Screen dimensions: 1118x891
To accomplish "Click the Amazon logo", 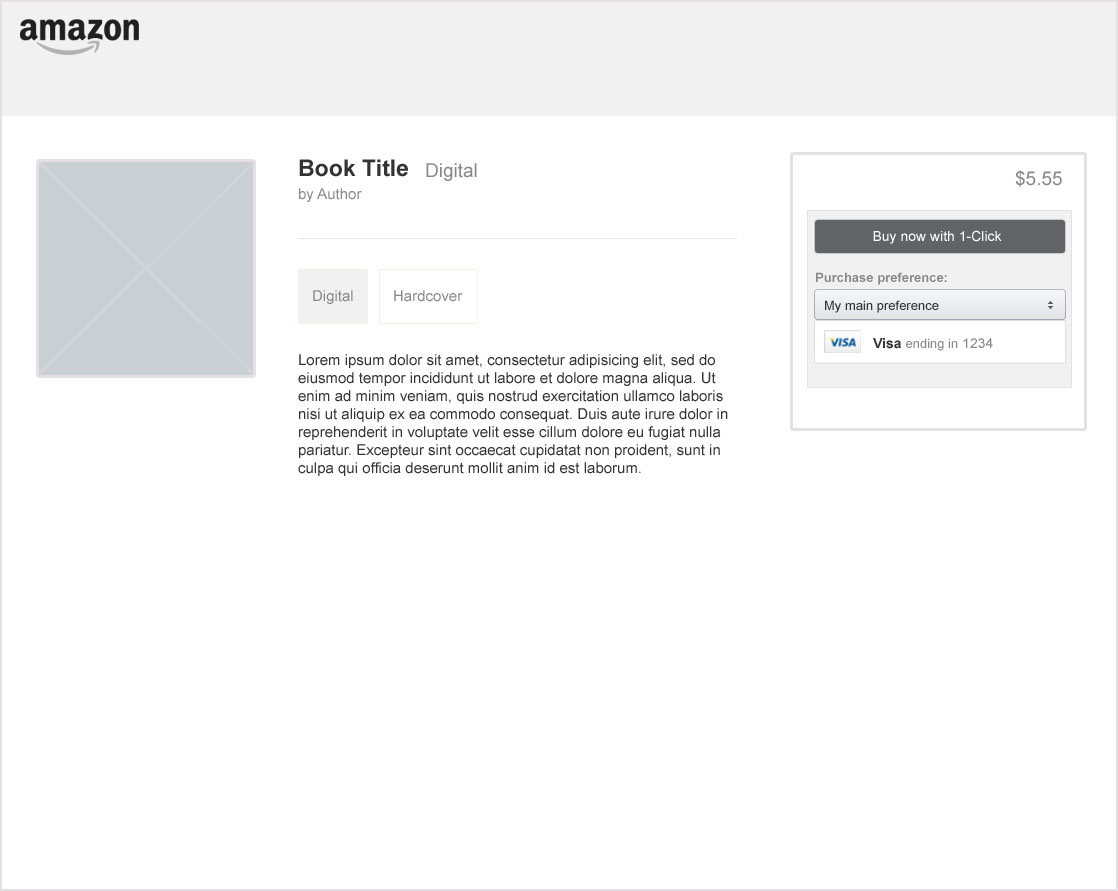I will 79,36.
